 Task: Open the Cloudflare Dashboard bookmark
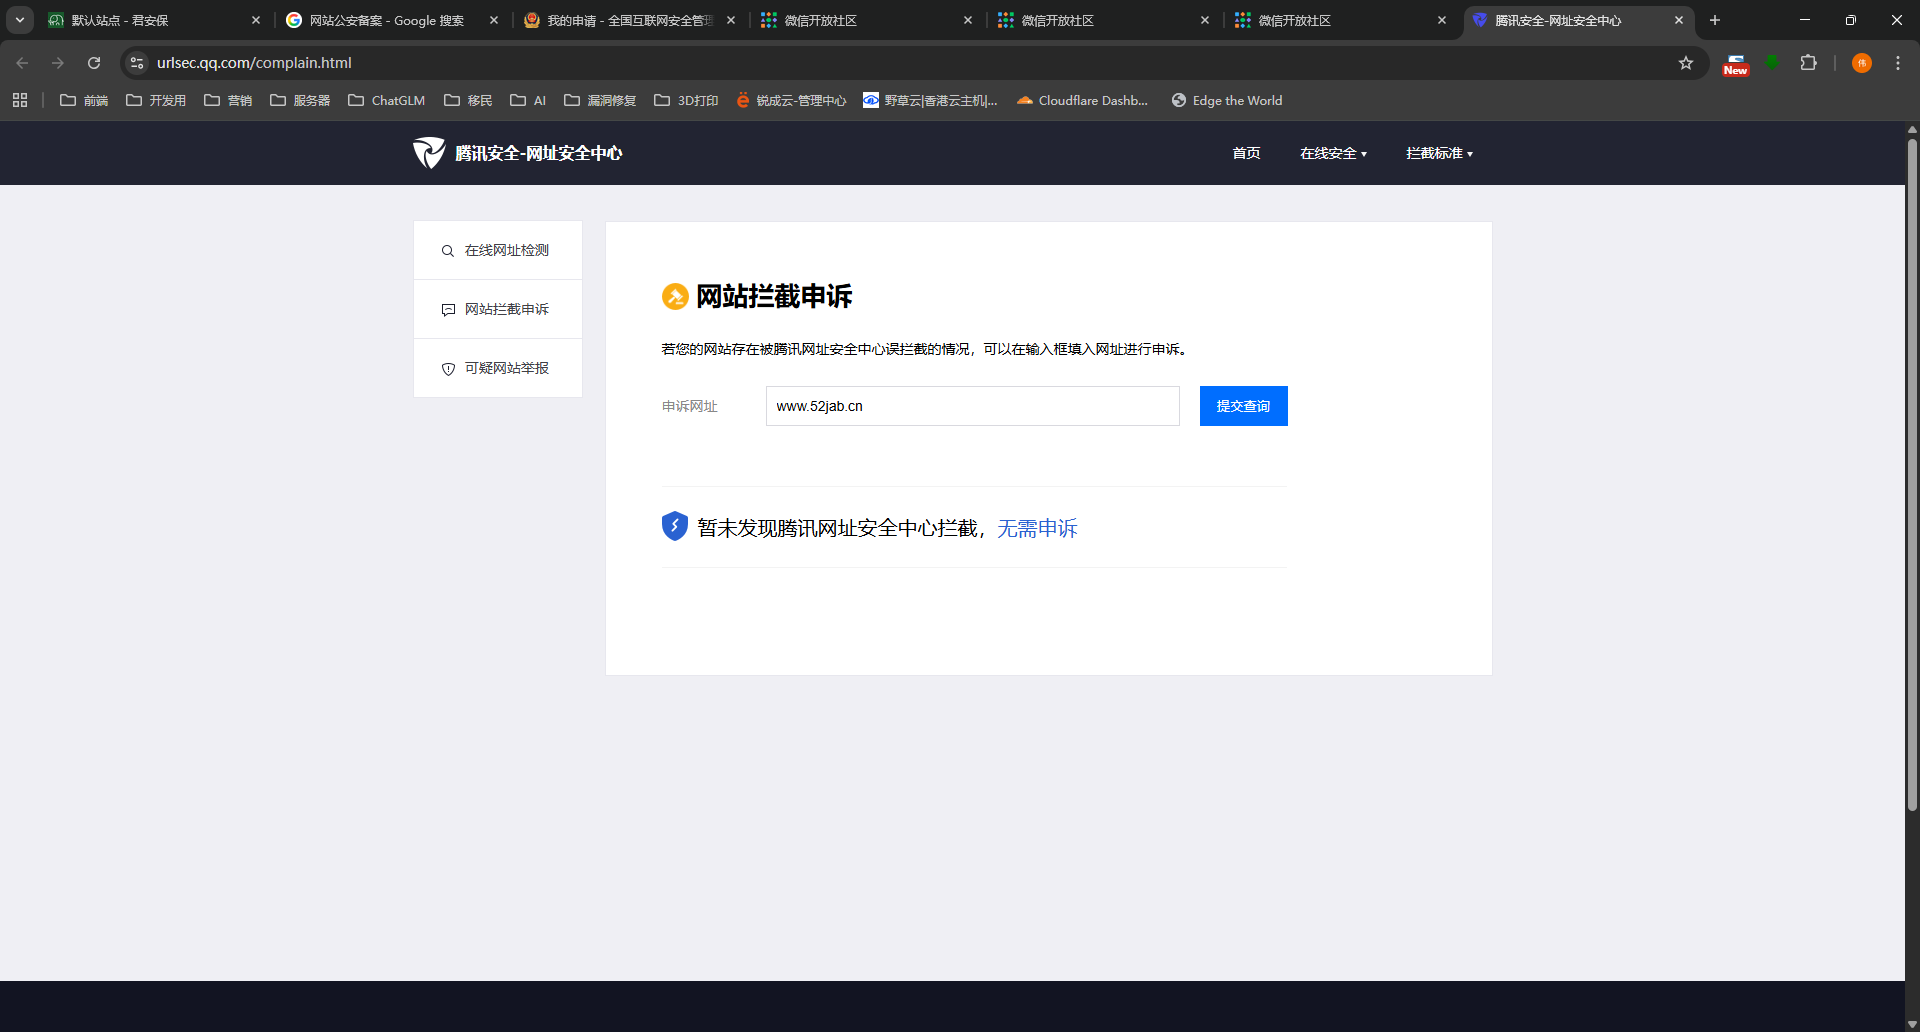pyautogui.click(x=1082, y=100)
